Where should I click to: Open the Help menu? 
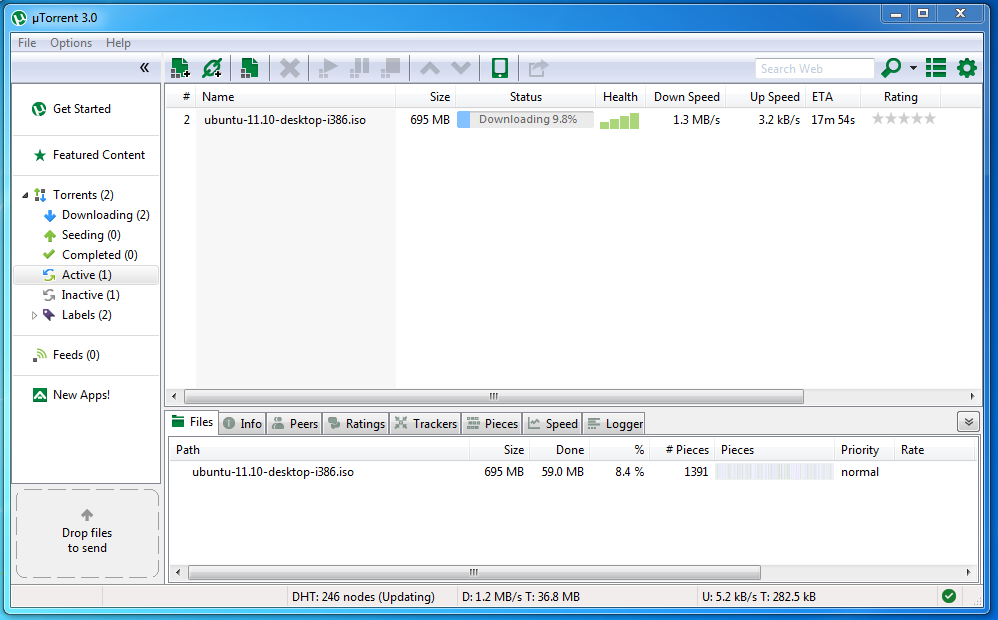pyautogui.click(x=118, y=43)
